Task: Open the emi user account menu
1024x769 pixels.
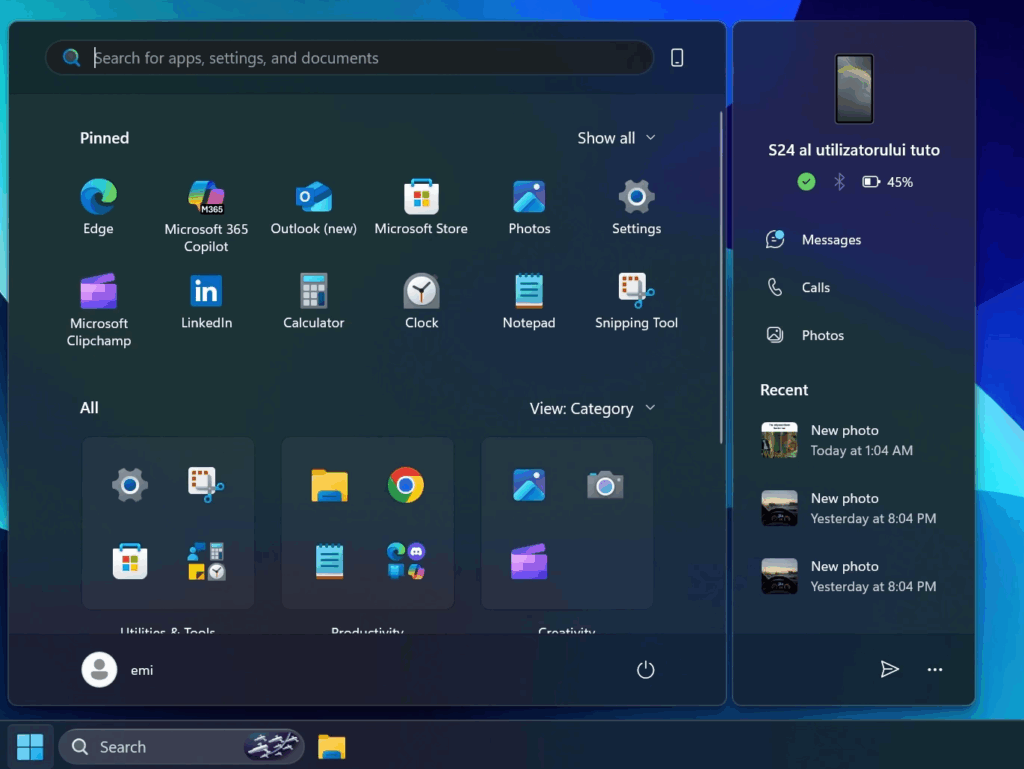Action: pyautogui.click(x=118, y=670)
